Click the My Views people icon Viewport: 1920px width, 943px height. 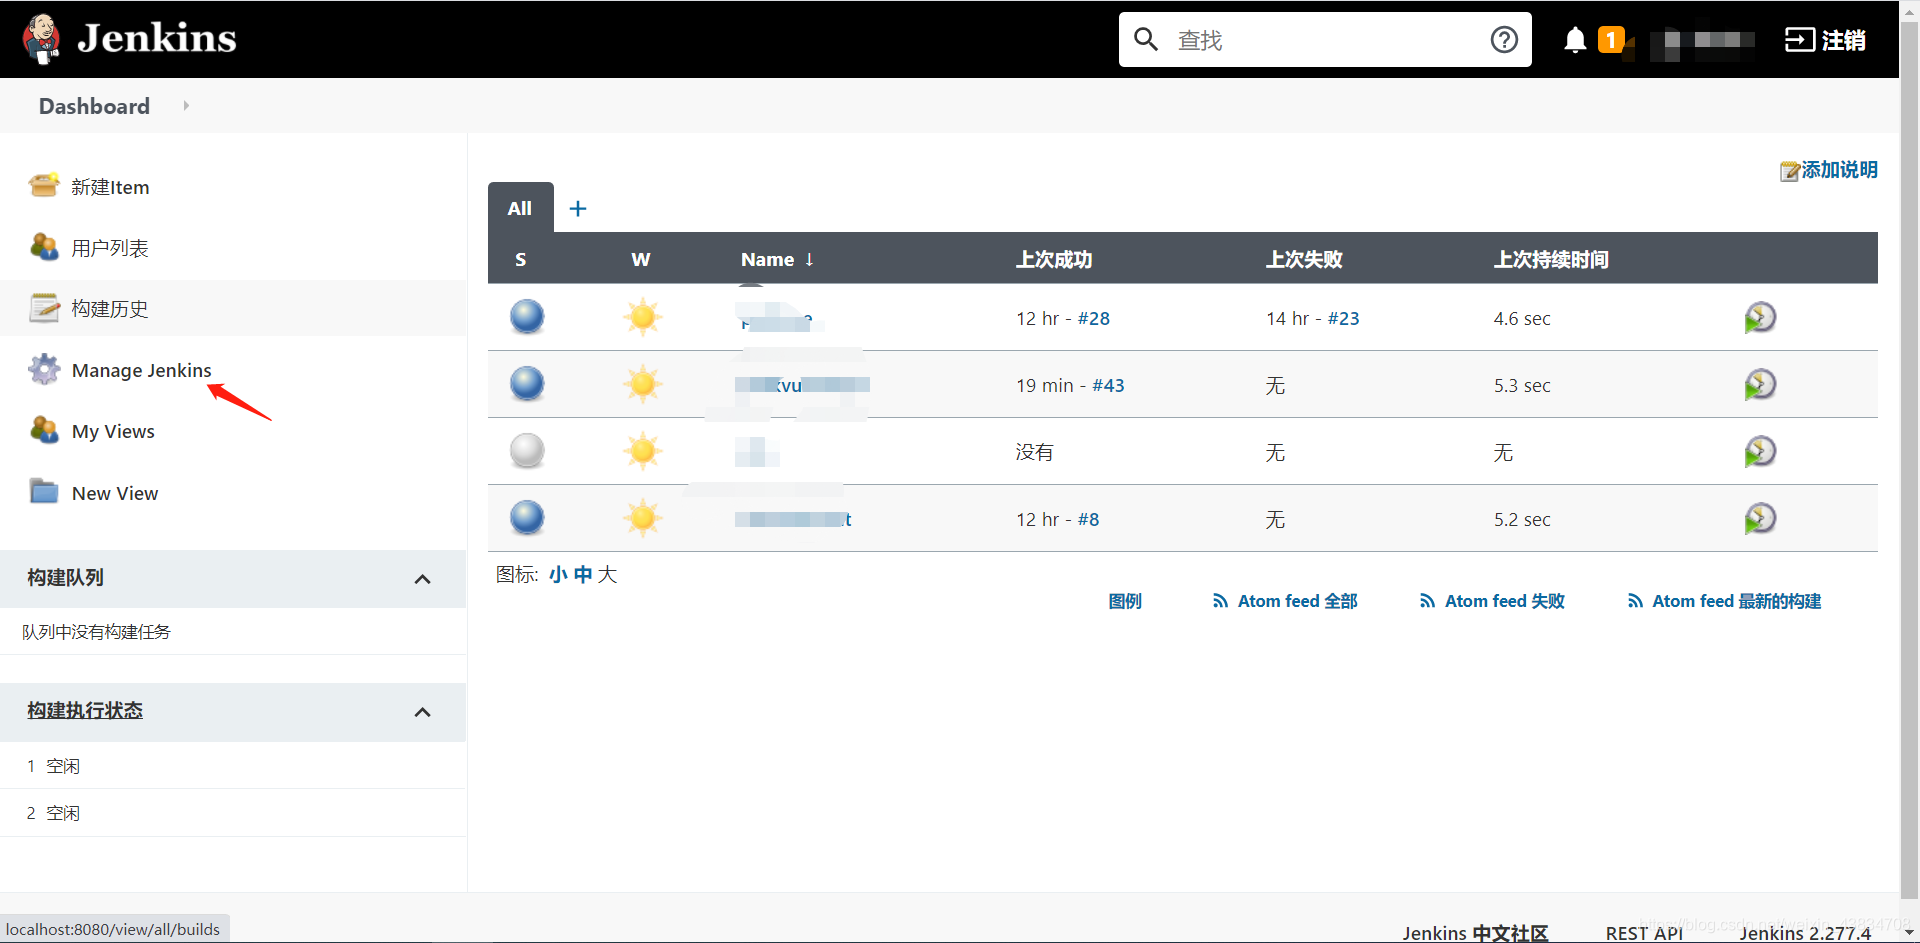[44, 430]
